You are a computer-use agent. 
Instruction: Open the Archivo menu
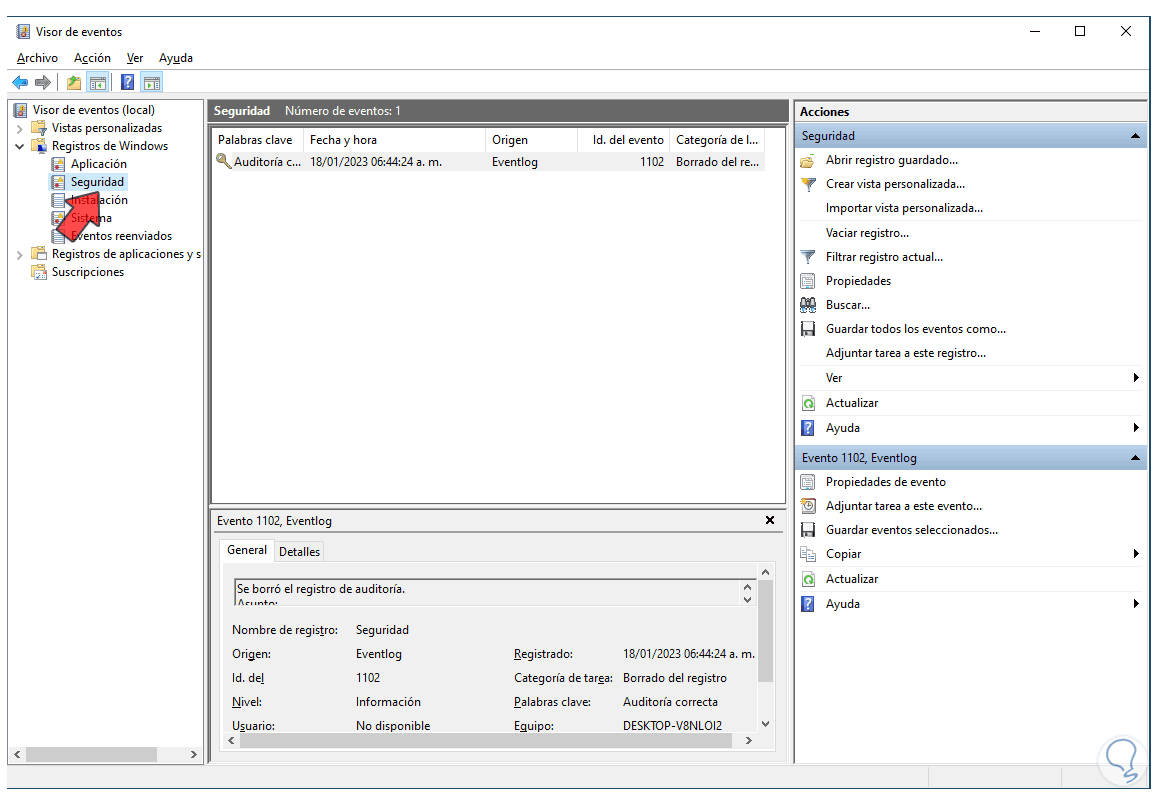(x=37, y=58)
